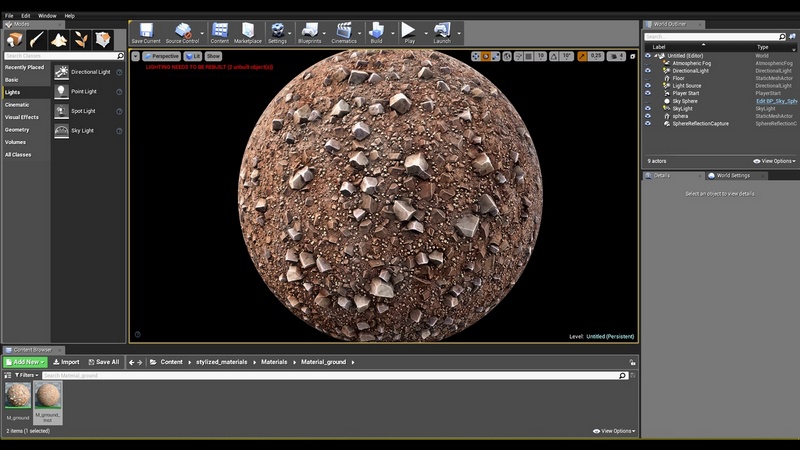Toggle visibility eye for DirectionalLight actor
The height and width of the screenshot is (450, 800).
point(648,71)
